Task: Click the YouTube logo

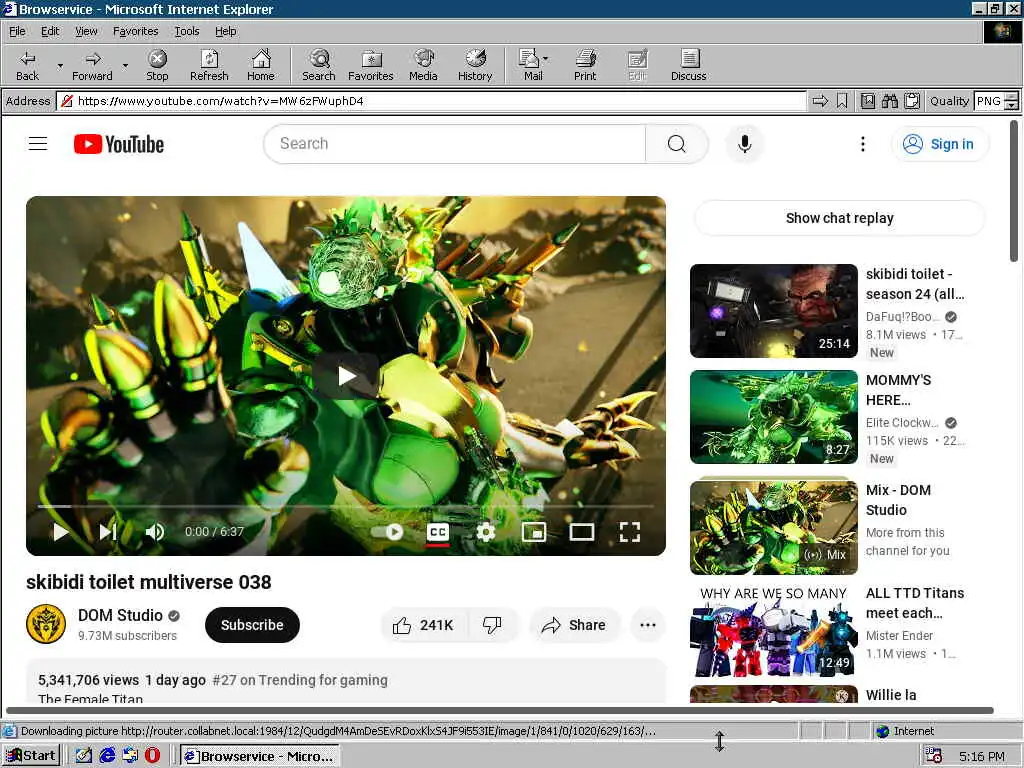Action: [x=119, y=144]
